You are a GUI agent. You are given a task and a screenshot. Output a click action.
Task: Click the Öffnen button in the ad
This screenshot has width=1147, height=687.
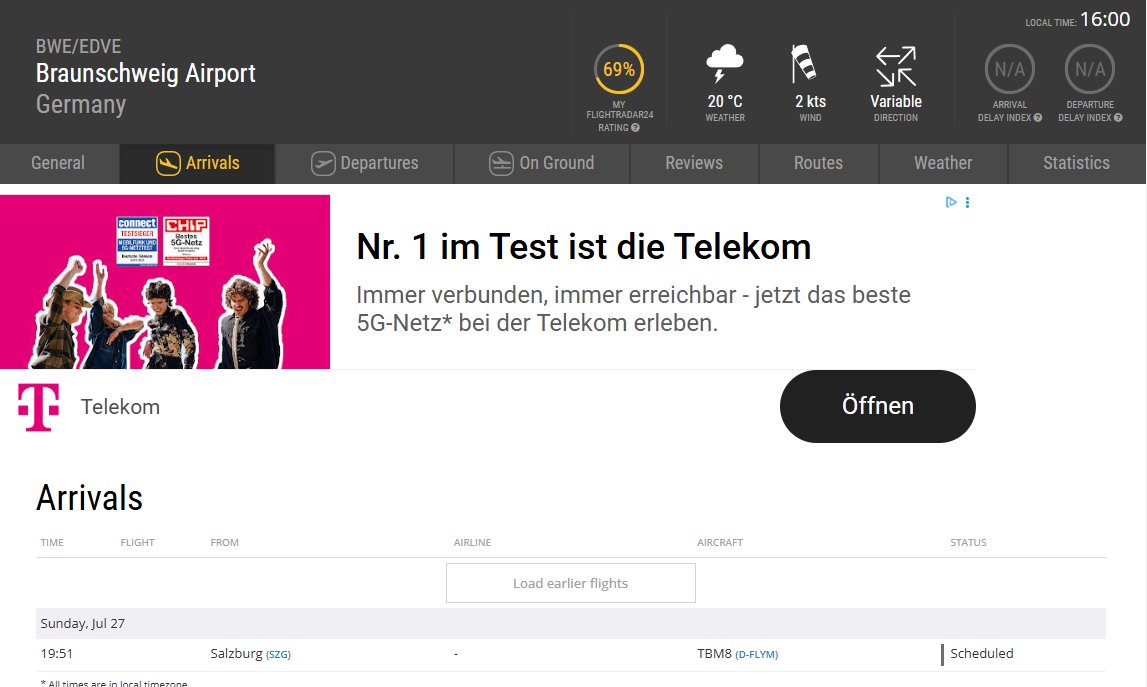(x=878, y=406)
